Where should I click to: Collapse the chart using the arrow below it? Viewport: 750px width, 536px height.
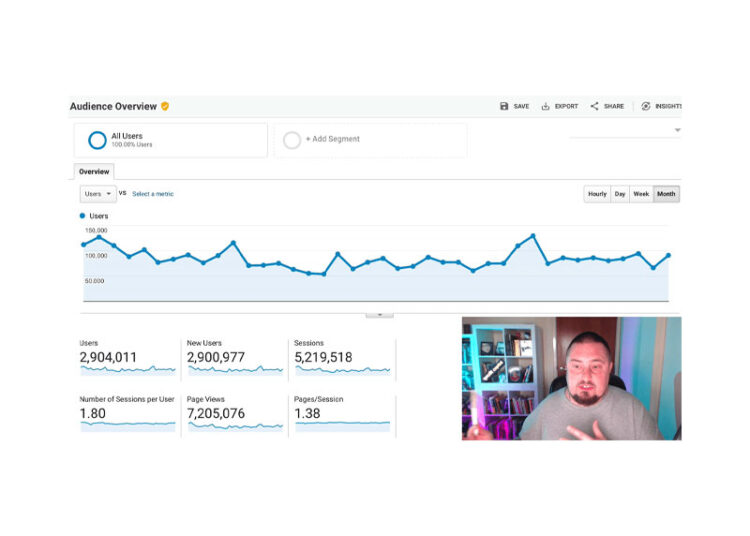tap(379, 314)
